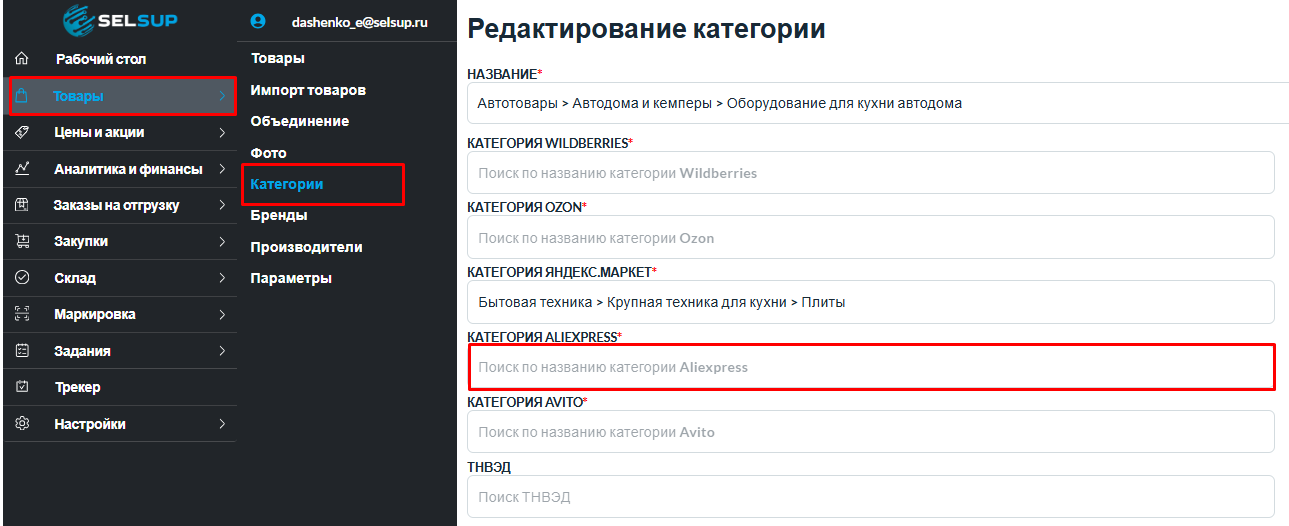This screenshot has height=526, width=1289.
Task: Click the Название category name field
Action: [x=878, y=103]
